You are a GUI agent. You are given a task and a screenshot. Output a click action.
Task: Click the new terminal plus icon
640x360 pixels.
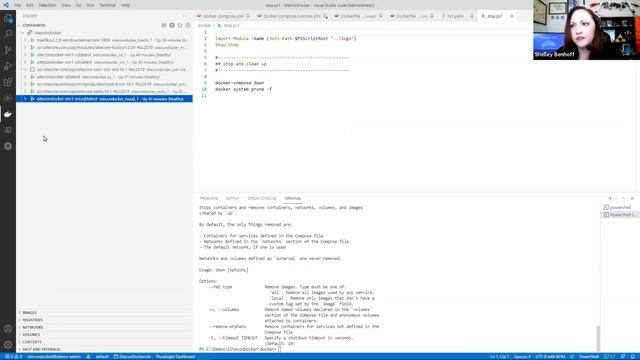click(x=610, y=198)
